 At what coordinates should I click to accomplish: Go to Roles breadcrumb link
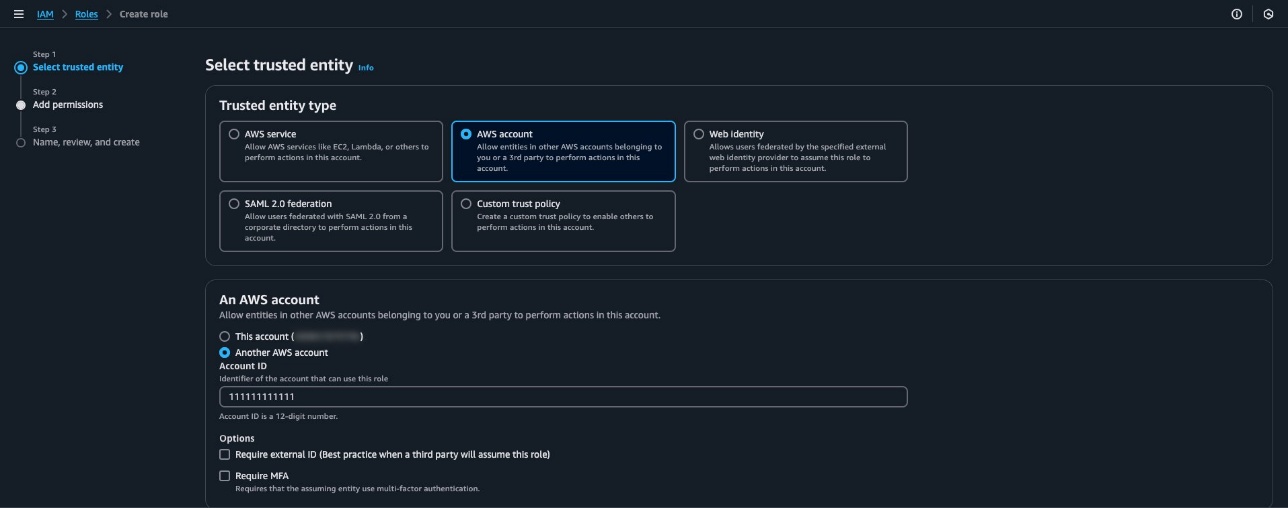click(86, 14)
